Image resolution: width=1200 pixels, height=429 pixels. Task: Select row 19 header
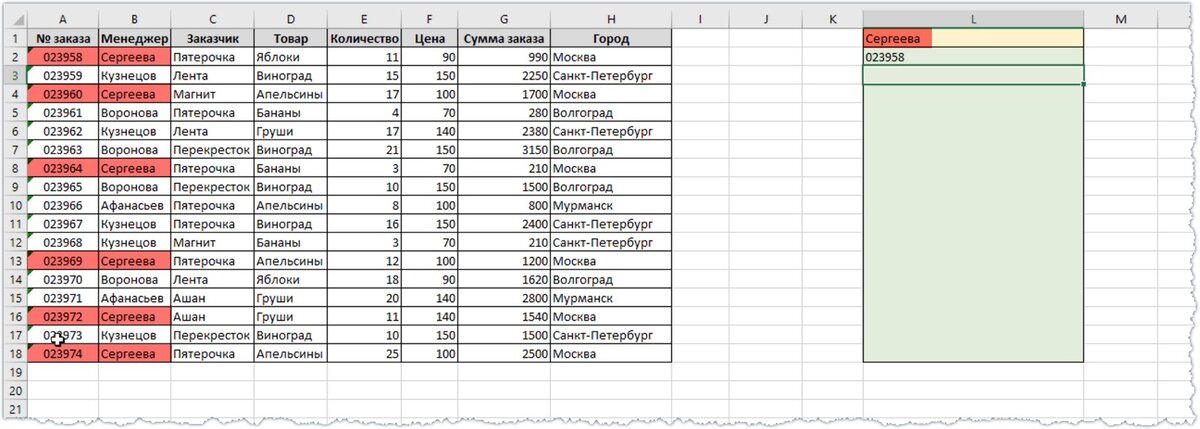[17, 373]
